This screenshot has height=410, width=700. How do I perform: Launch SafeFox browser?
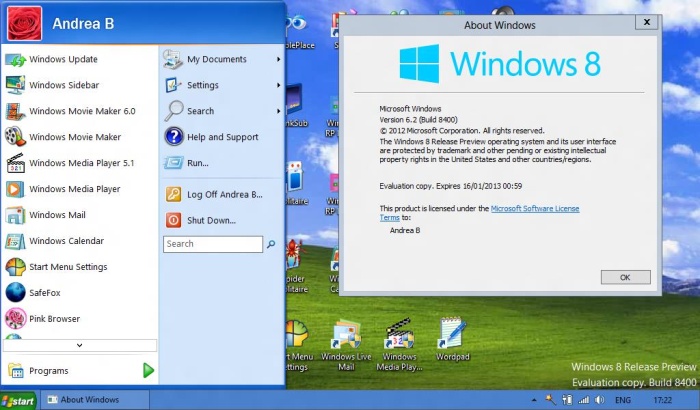click(79, 293)
